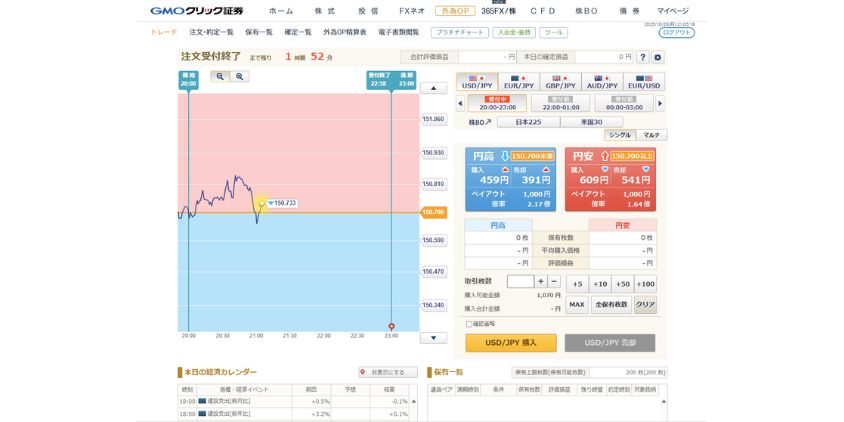Show next time slots with right arrow
Screen dimensions: 844x422
click(660, 103)
